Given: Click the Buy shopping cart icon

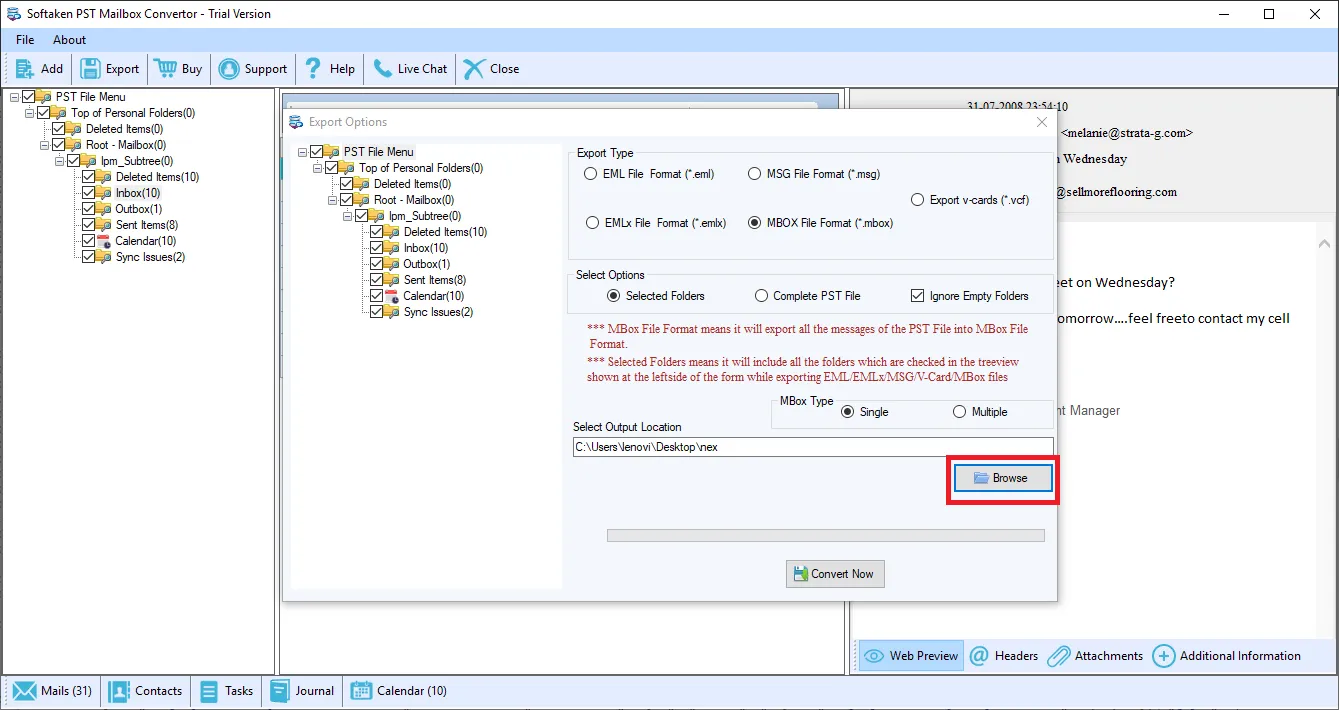Looking at the screenshot, I should (x=165, y=69).
